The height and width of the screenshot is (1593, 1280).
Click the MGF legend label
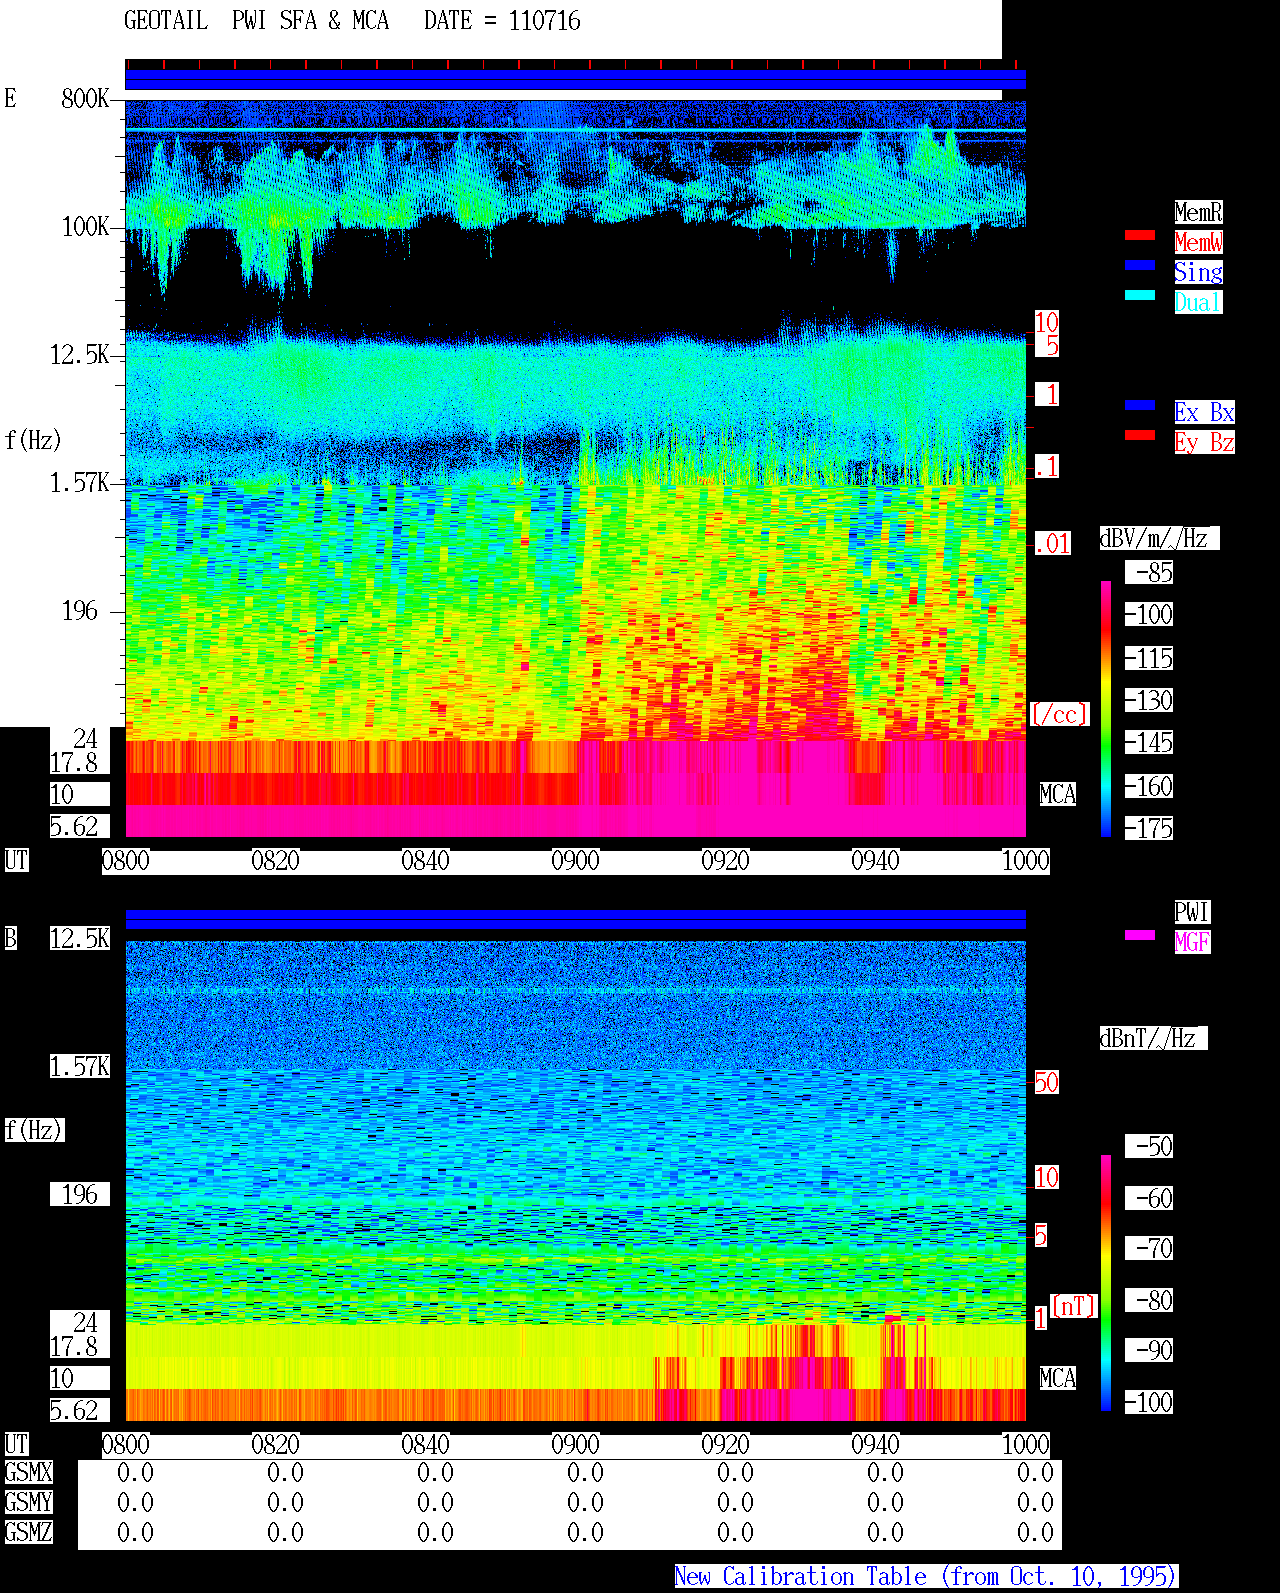tap(1192, 942)
